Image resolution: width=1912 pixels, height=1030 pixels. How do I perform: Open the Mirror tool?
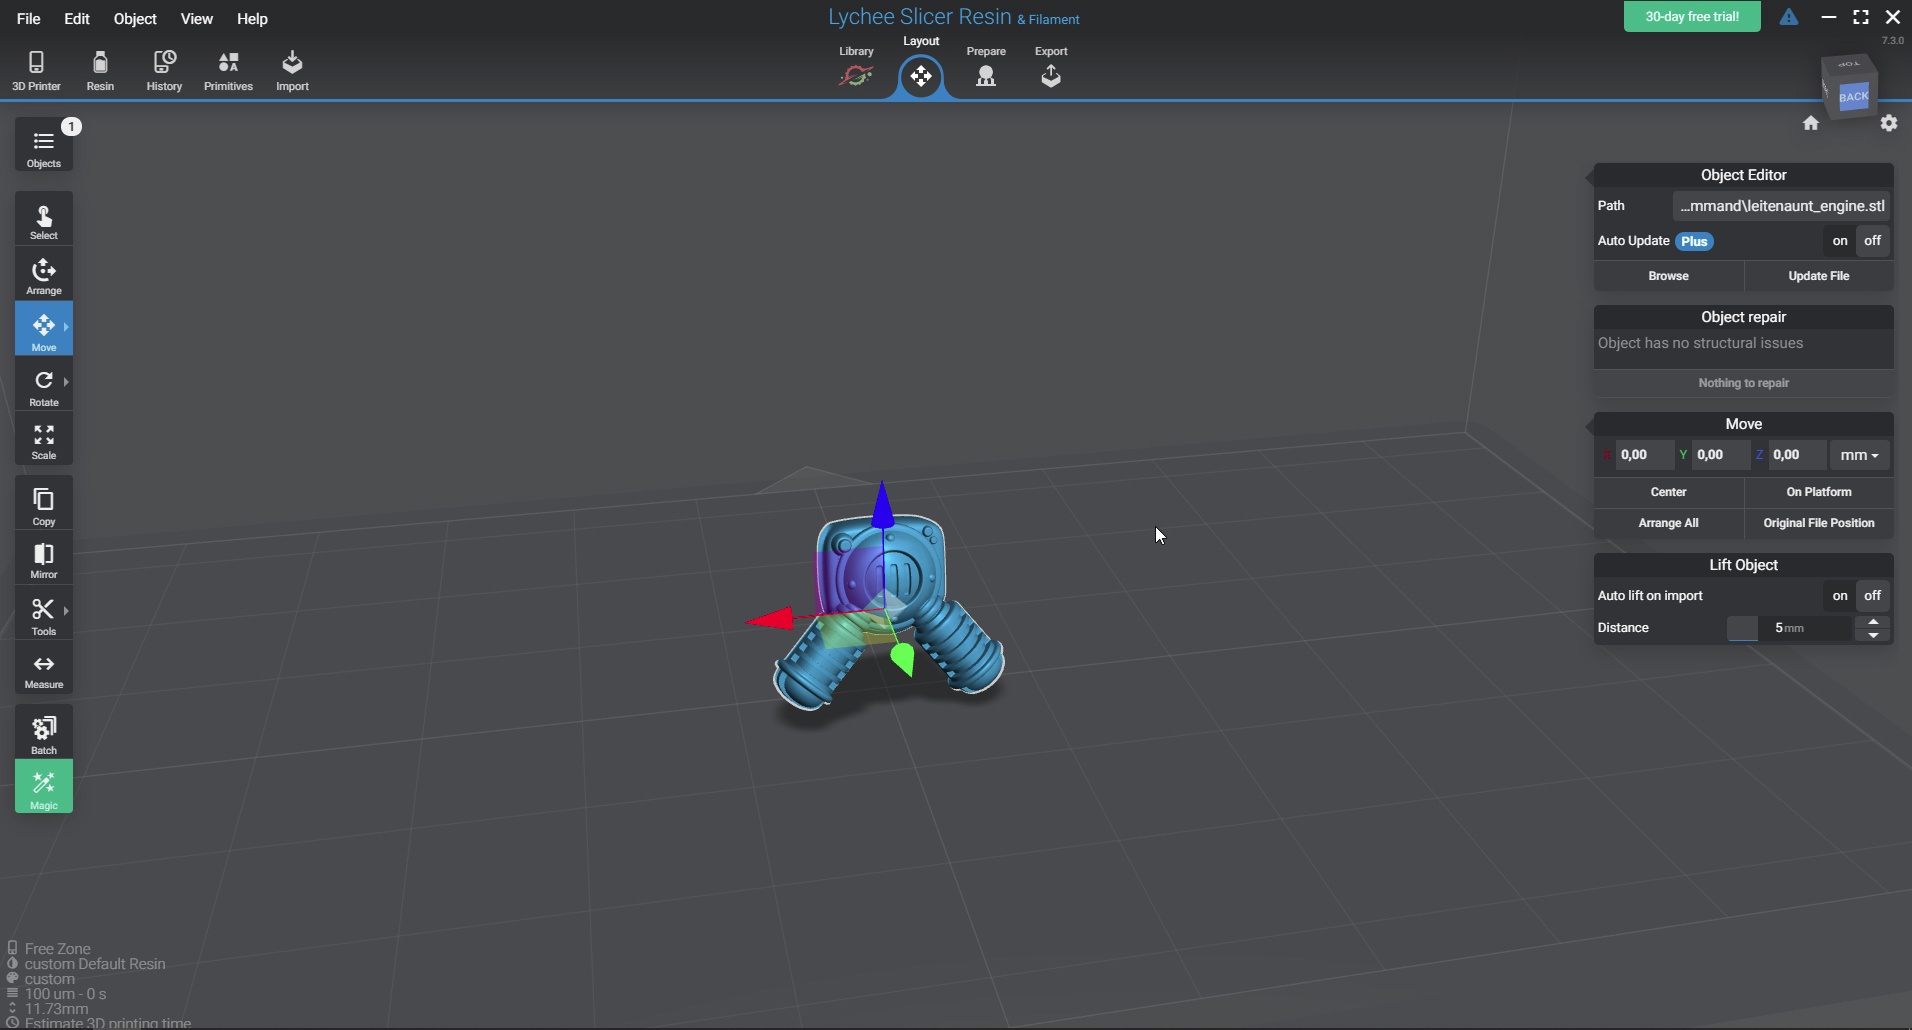pyautogui.click(x=44, y=558)
